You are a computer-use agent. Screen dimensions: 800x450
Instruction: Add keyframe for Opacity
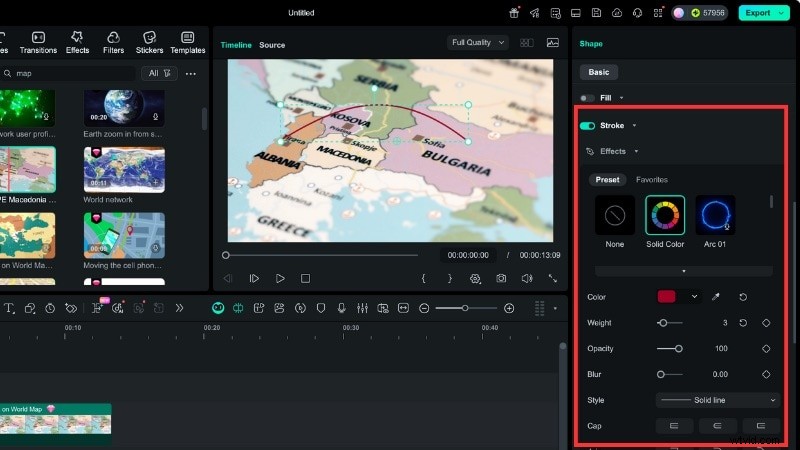(x=766, y=349)
